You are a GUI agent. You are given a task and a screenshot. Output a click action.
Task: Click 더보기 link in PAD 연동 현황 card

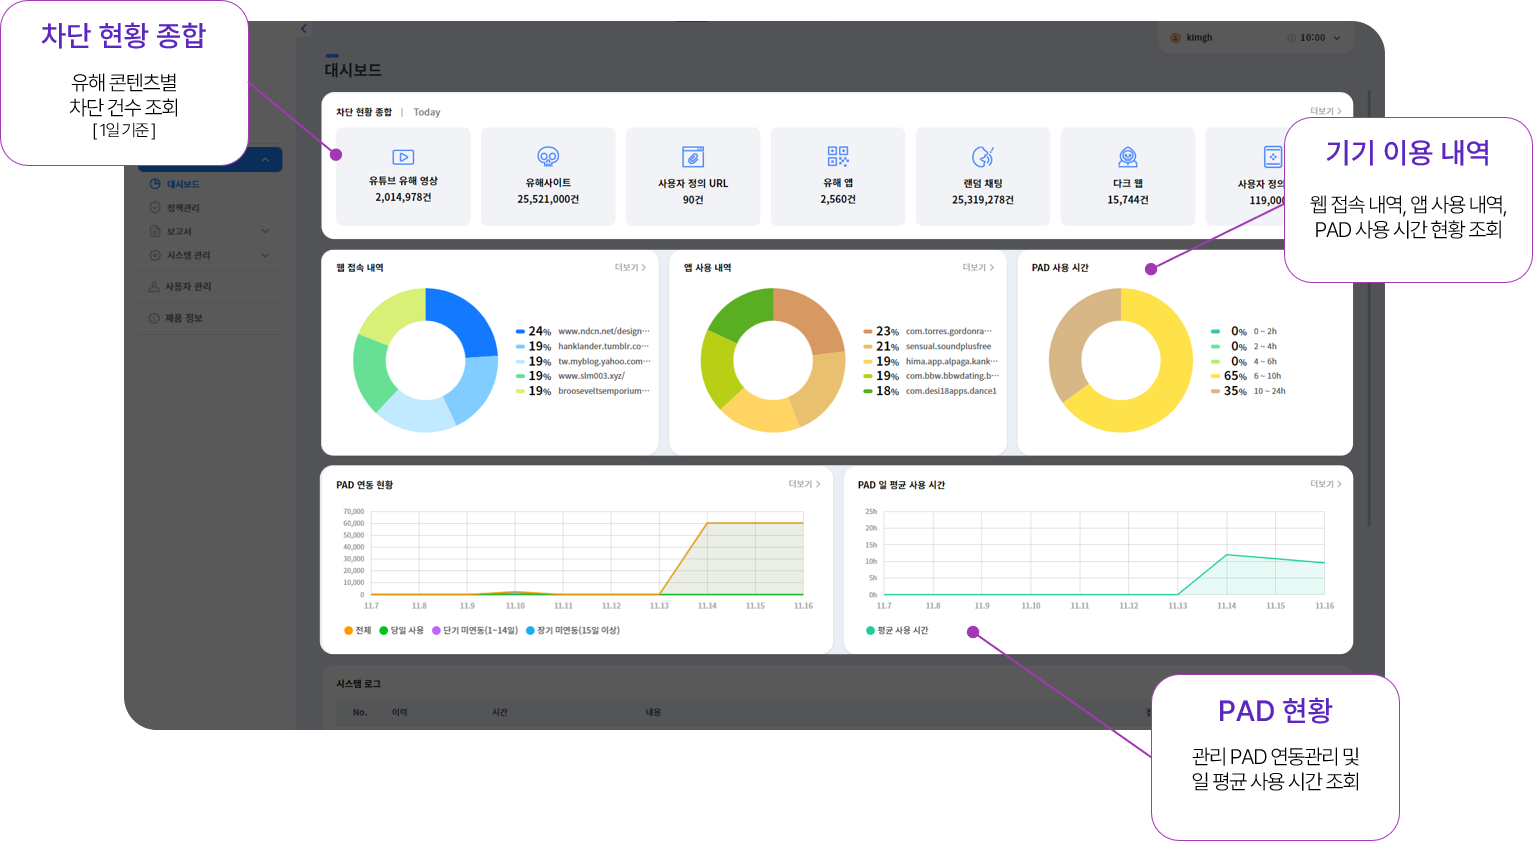(804, 484)
